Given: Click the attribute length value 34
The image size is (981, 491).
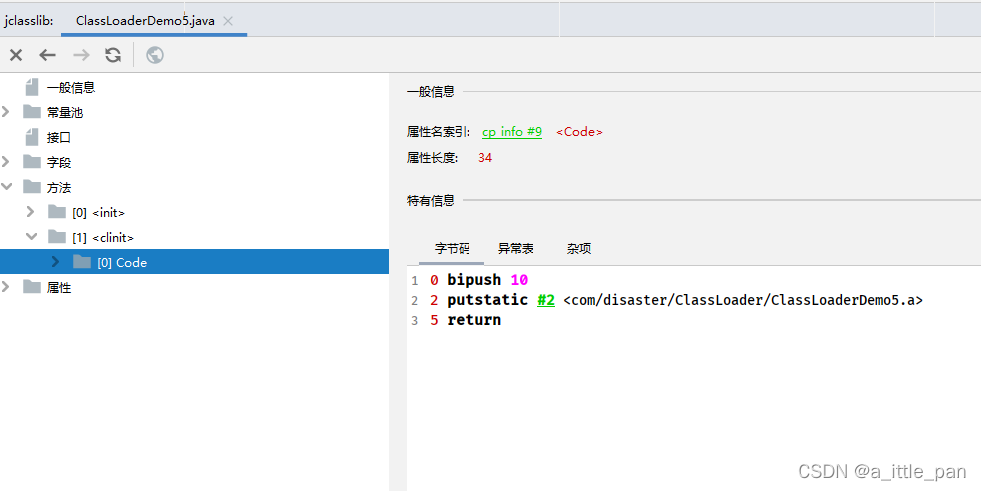Looking at the screenshot, I should point(485,158).
